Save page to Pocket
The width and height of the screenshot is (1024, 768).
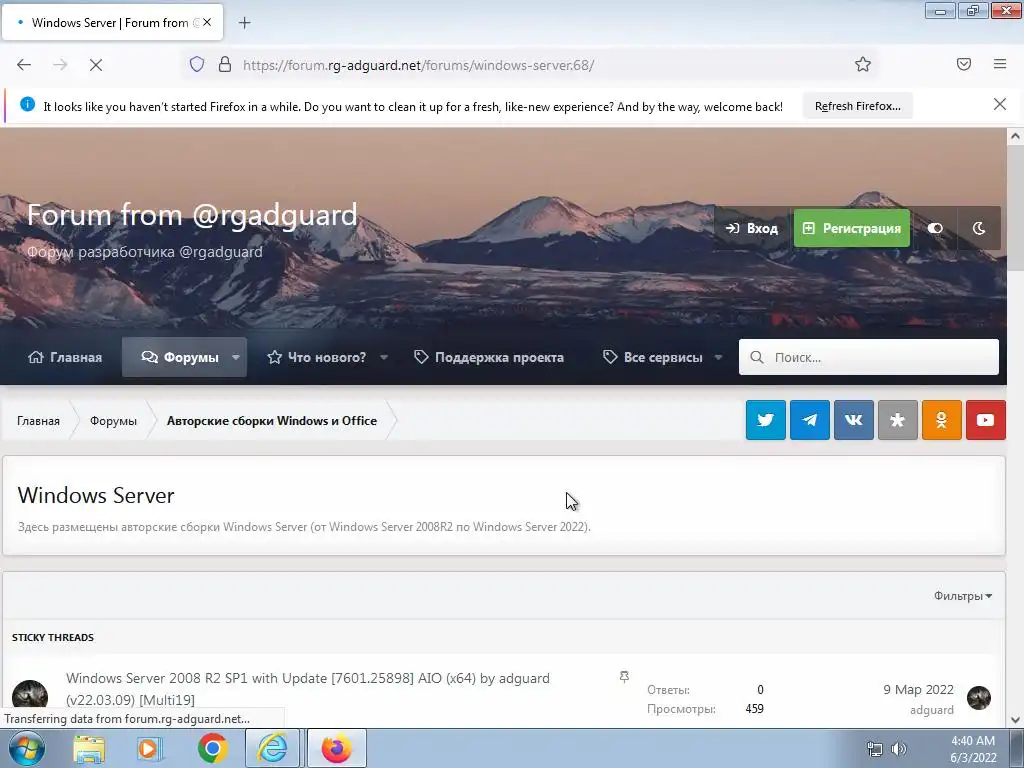coord(964,64)
